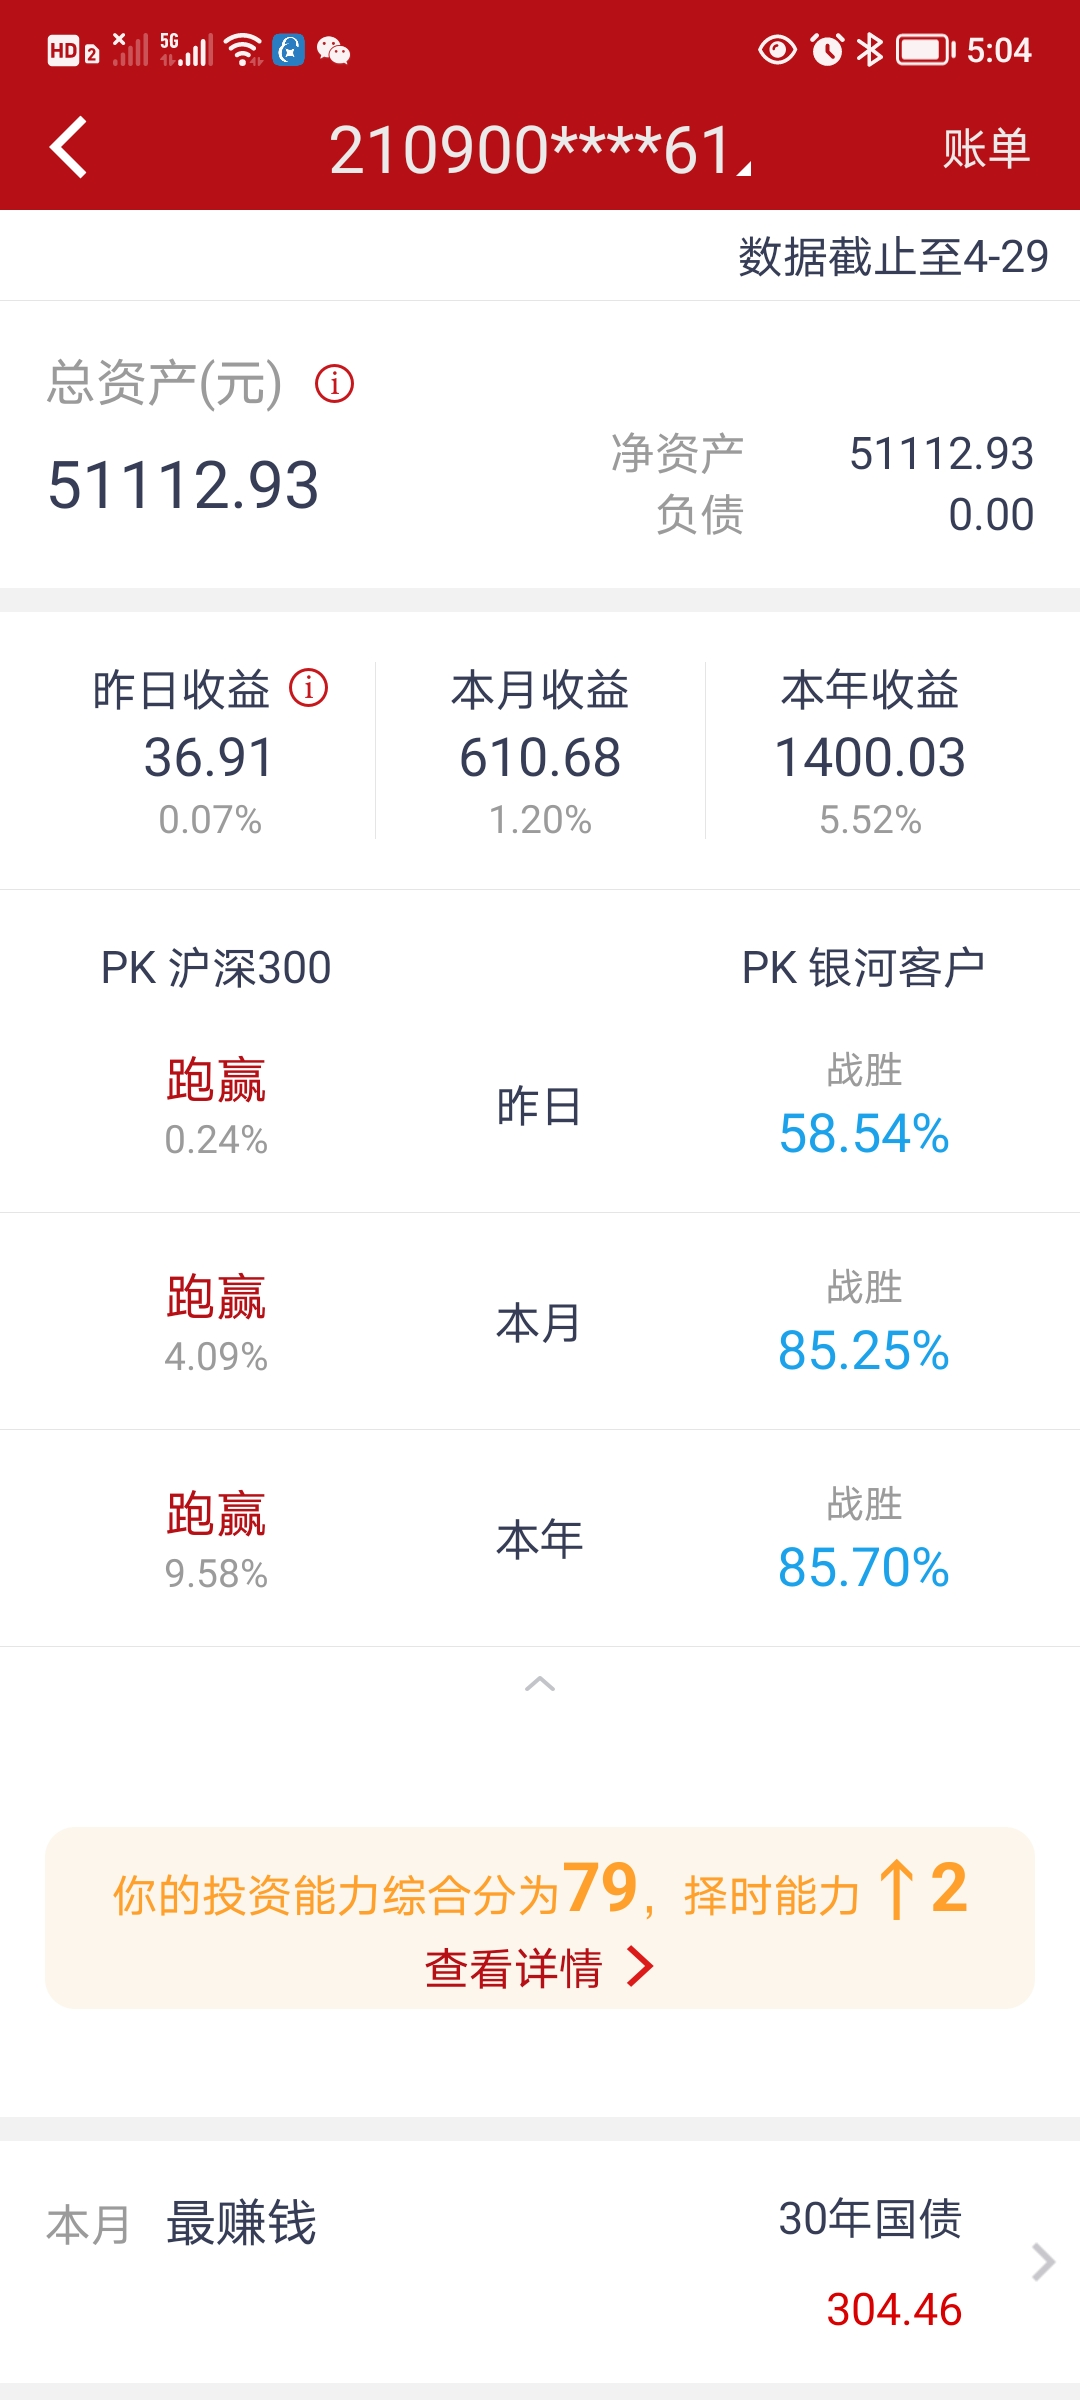
Task: Tap the WeChat status bar icon
Action: (333, 50)
